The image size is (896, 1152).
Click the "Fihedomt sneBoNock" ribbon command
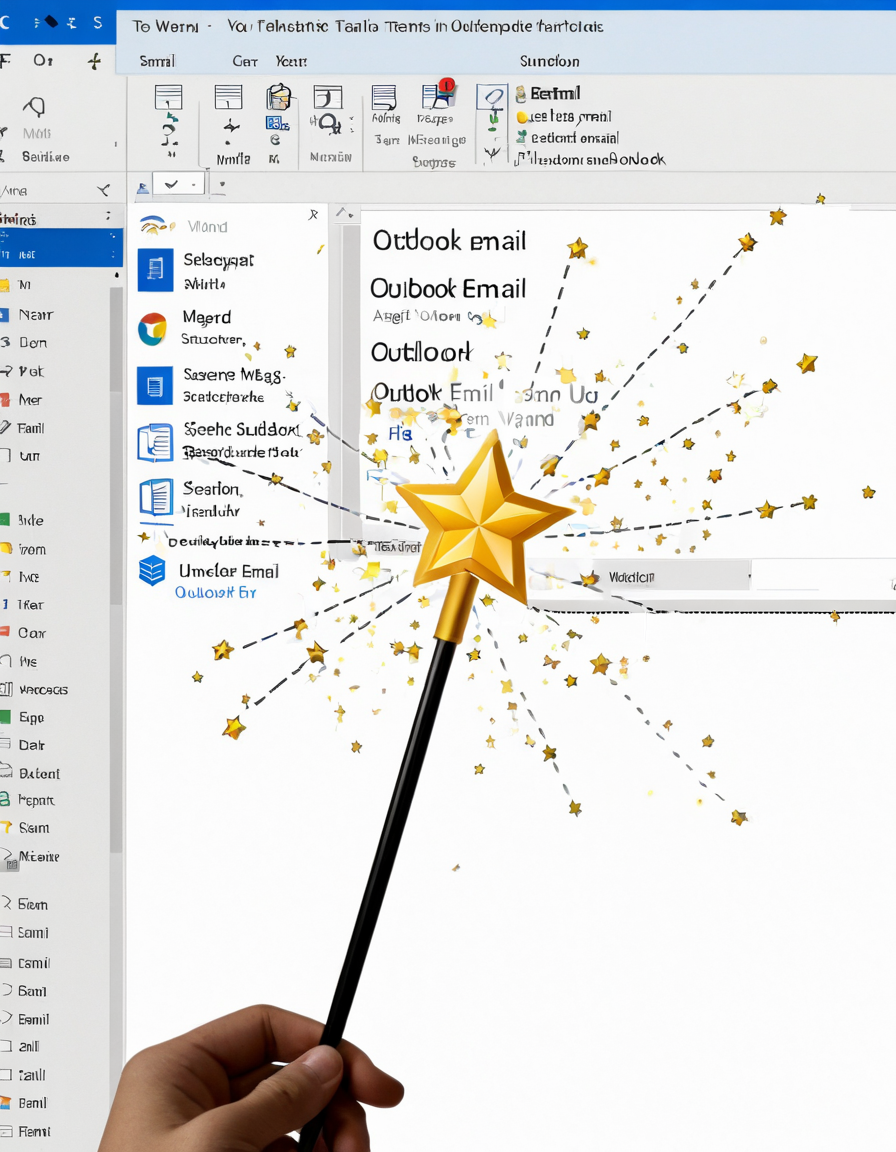click(590, 159)
